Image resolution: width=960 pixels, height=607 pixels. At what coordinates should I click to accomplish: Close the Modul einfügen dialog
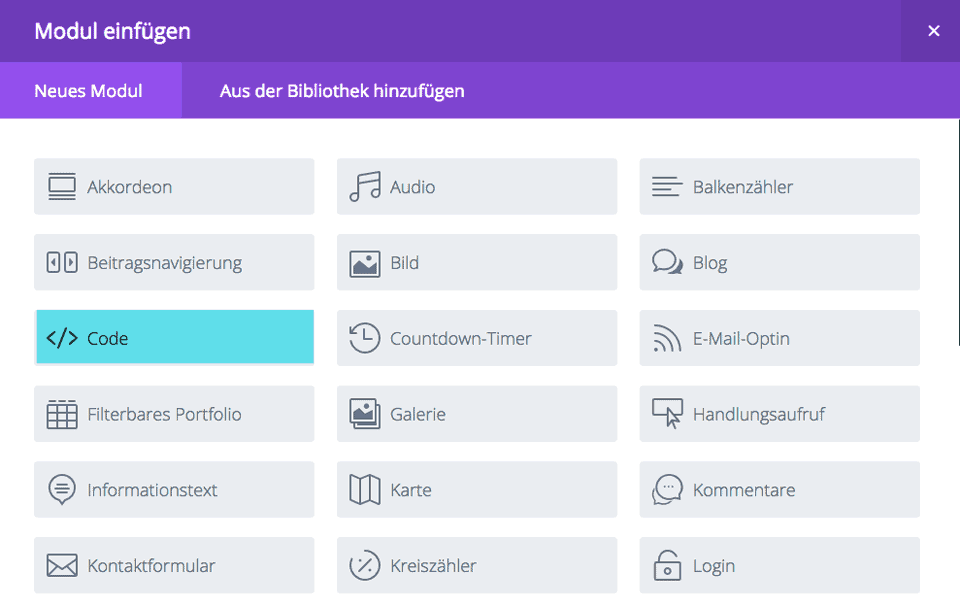tap(933, 31)
